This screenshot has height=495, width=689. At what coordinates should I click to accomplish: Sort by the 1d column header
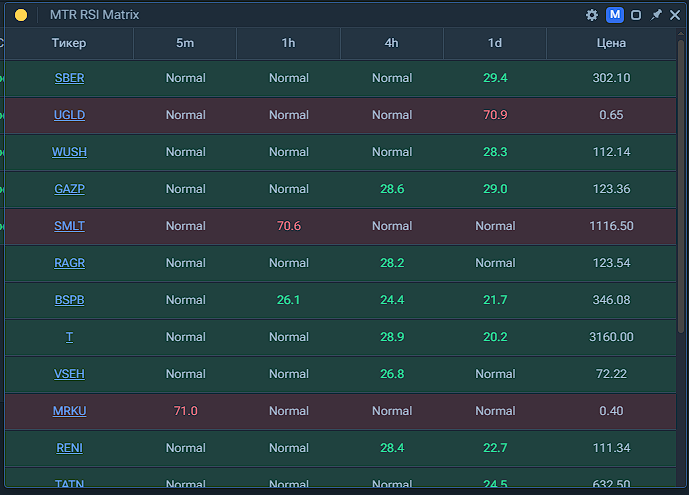click(x=495, y=43)
